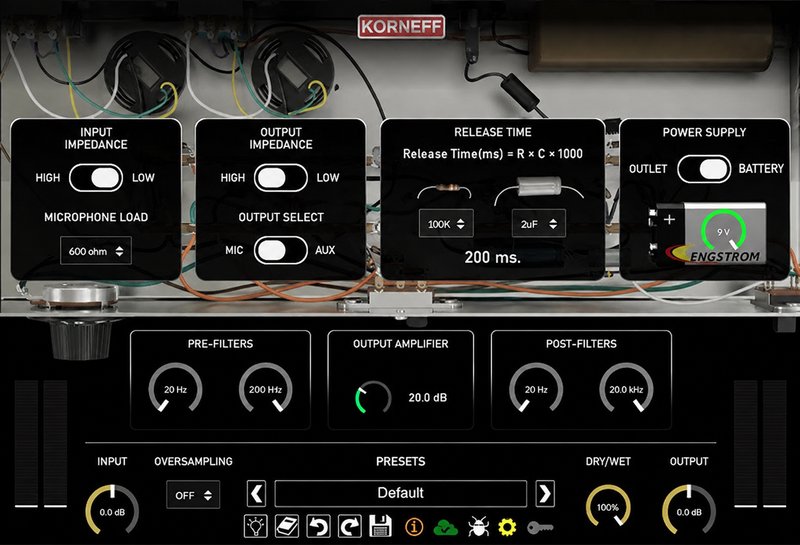The height and width of the screenshot is (545, 800).
Task: Click the MICROPHONE LOAD label
Action: 96,217
